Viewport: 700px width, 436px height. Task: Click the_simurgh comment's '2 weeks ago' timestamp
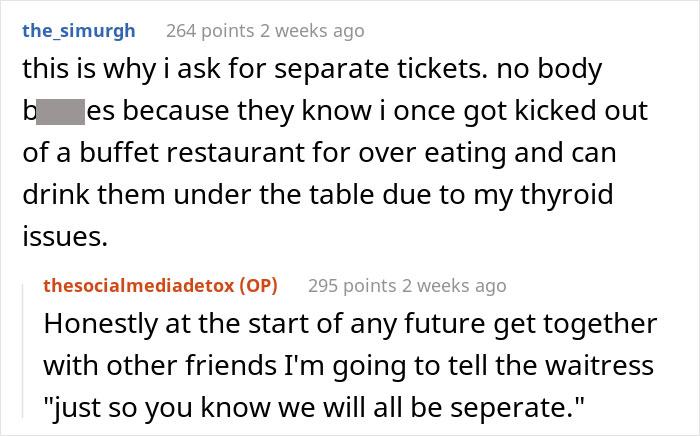point(313,31)
